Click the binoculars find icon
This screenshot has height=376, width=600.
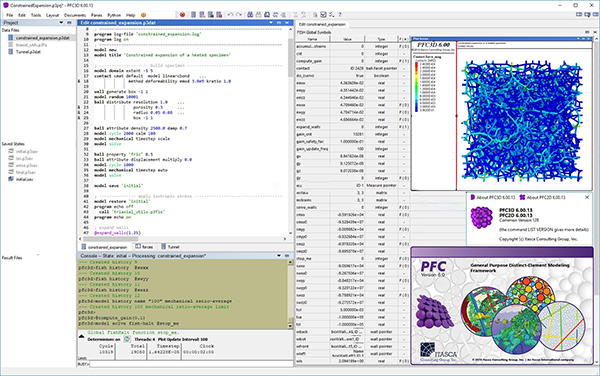tap(250, 15)
